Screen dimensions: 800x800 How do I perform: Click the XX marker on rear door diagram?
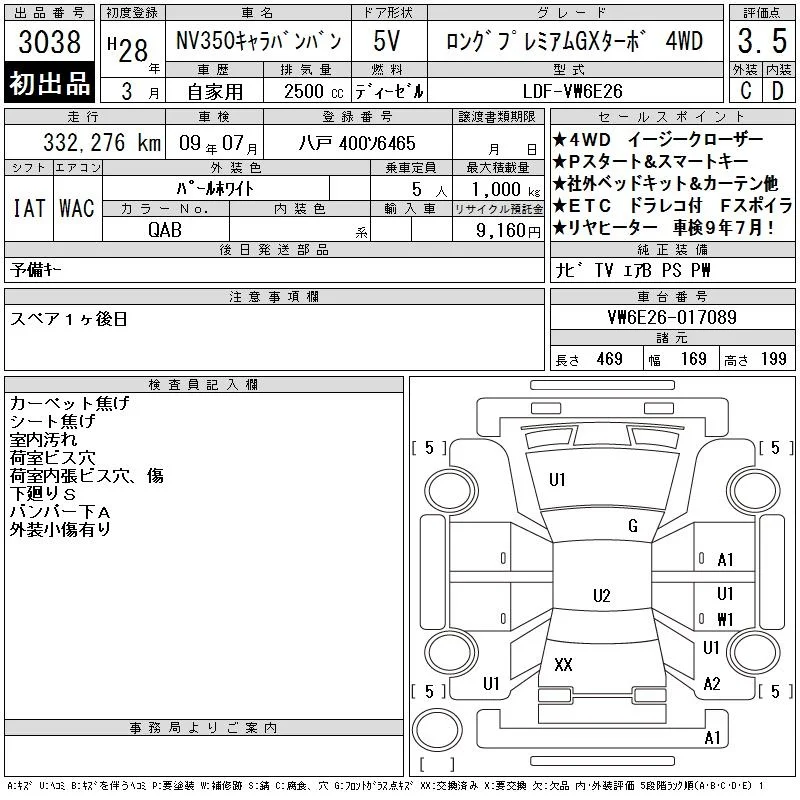click(x=563, y=665)
